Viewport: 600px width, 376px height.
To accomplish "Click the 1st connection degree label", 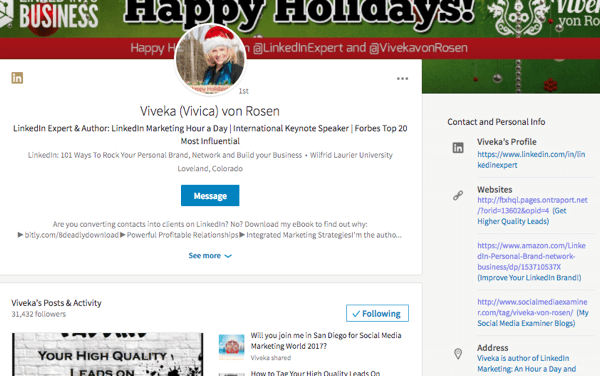I will [244, 91].
